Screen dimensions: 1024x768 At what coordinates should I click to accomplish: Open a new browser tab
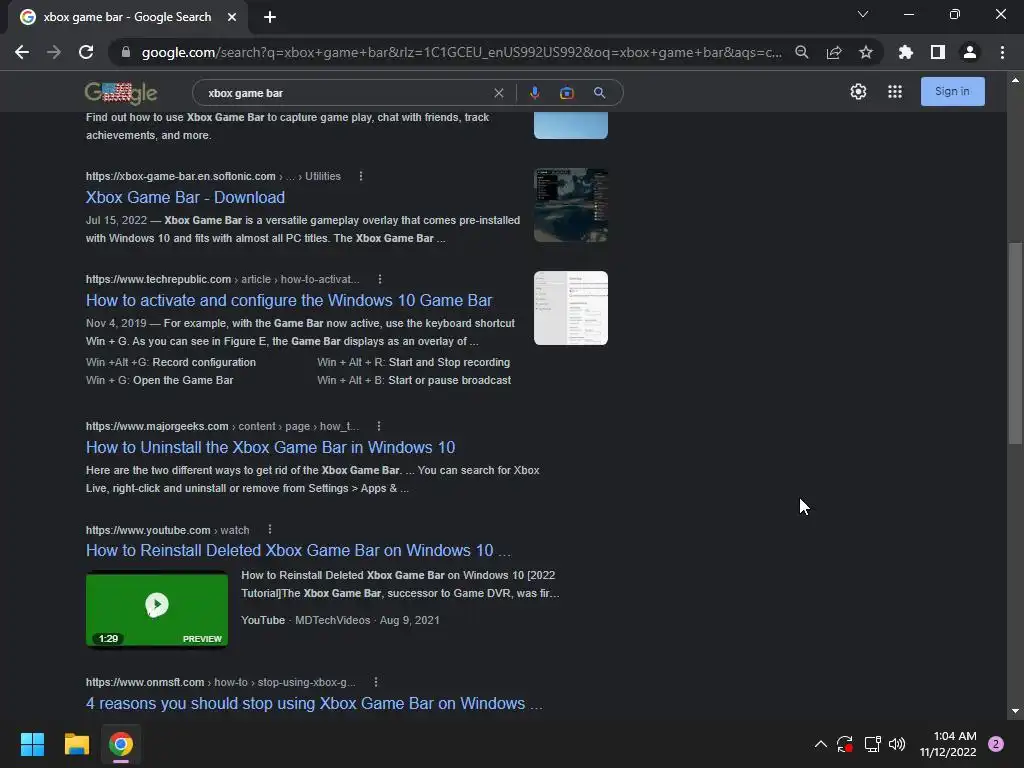pos(270,17)
